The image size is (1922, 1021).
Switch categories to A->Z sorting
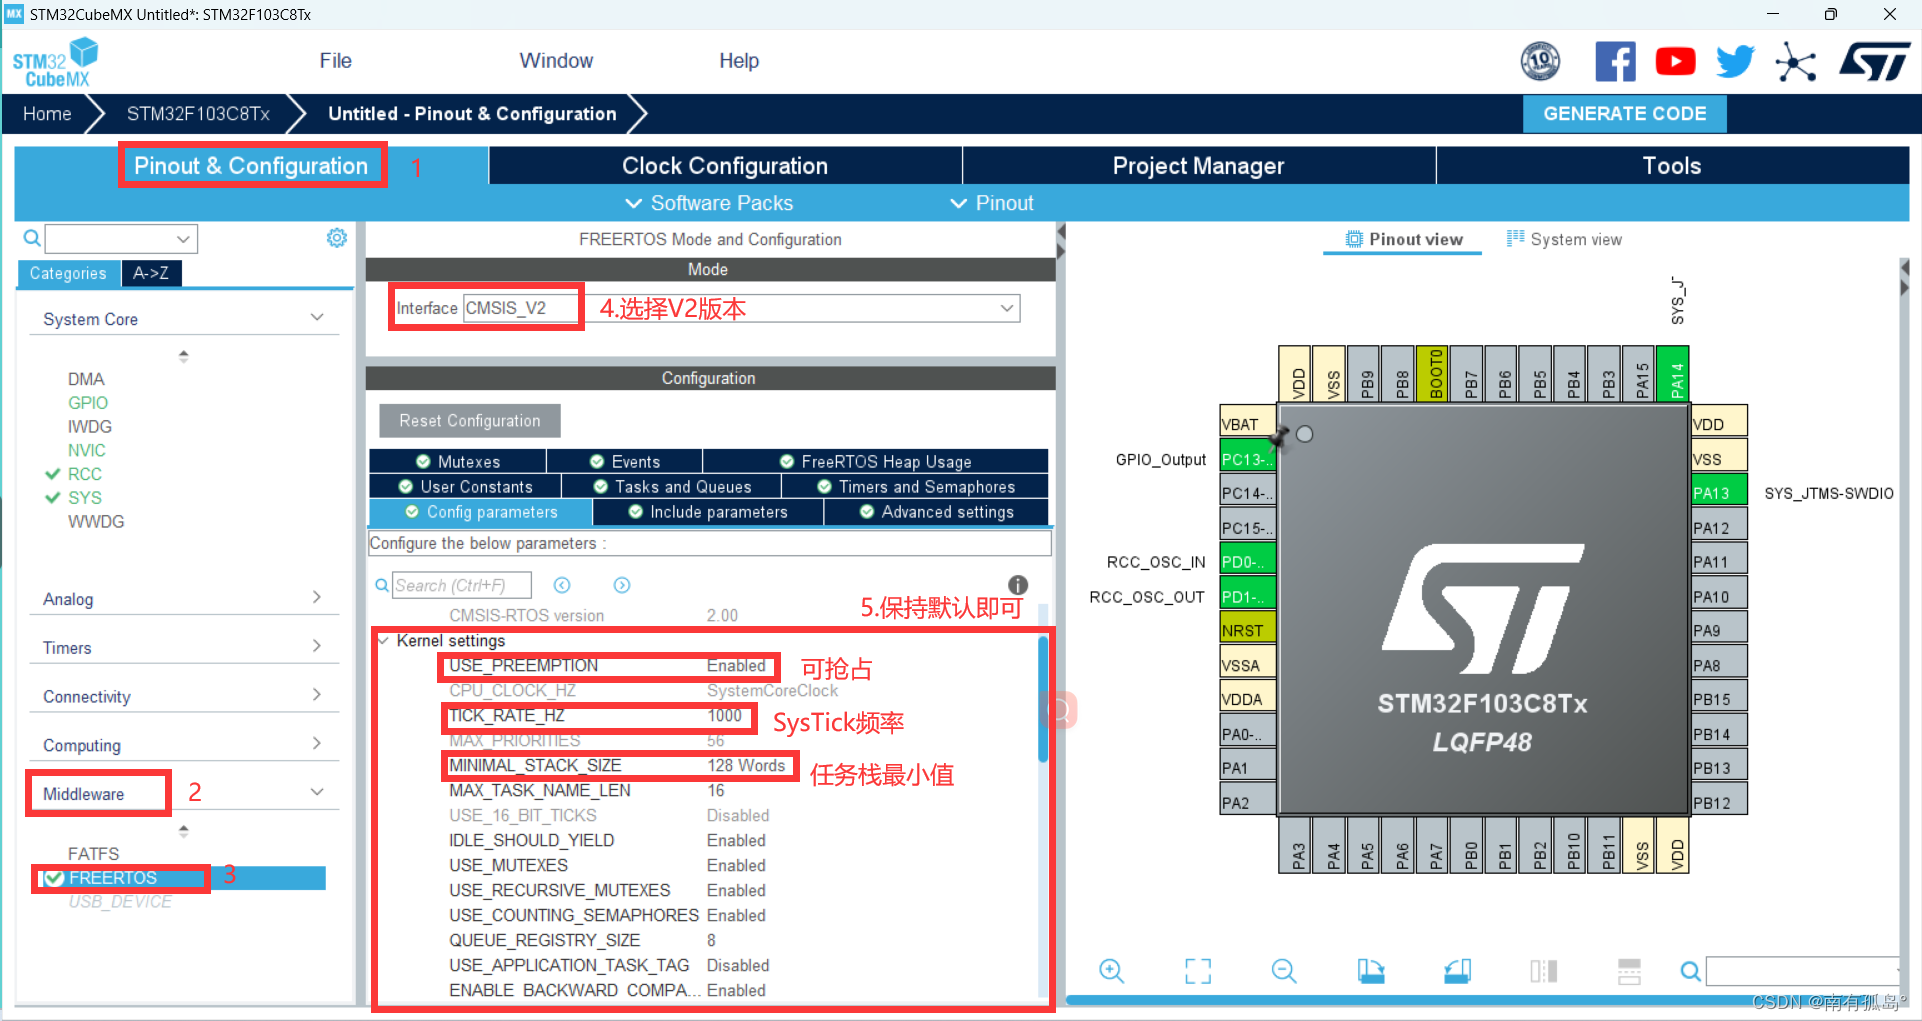coord(151,273)
